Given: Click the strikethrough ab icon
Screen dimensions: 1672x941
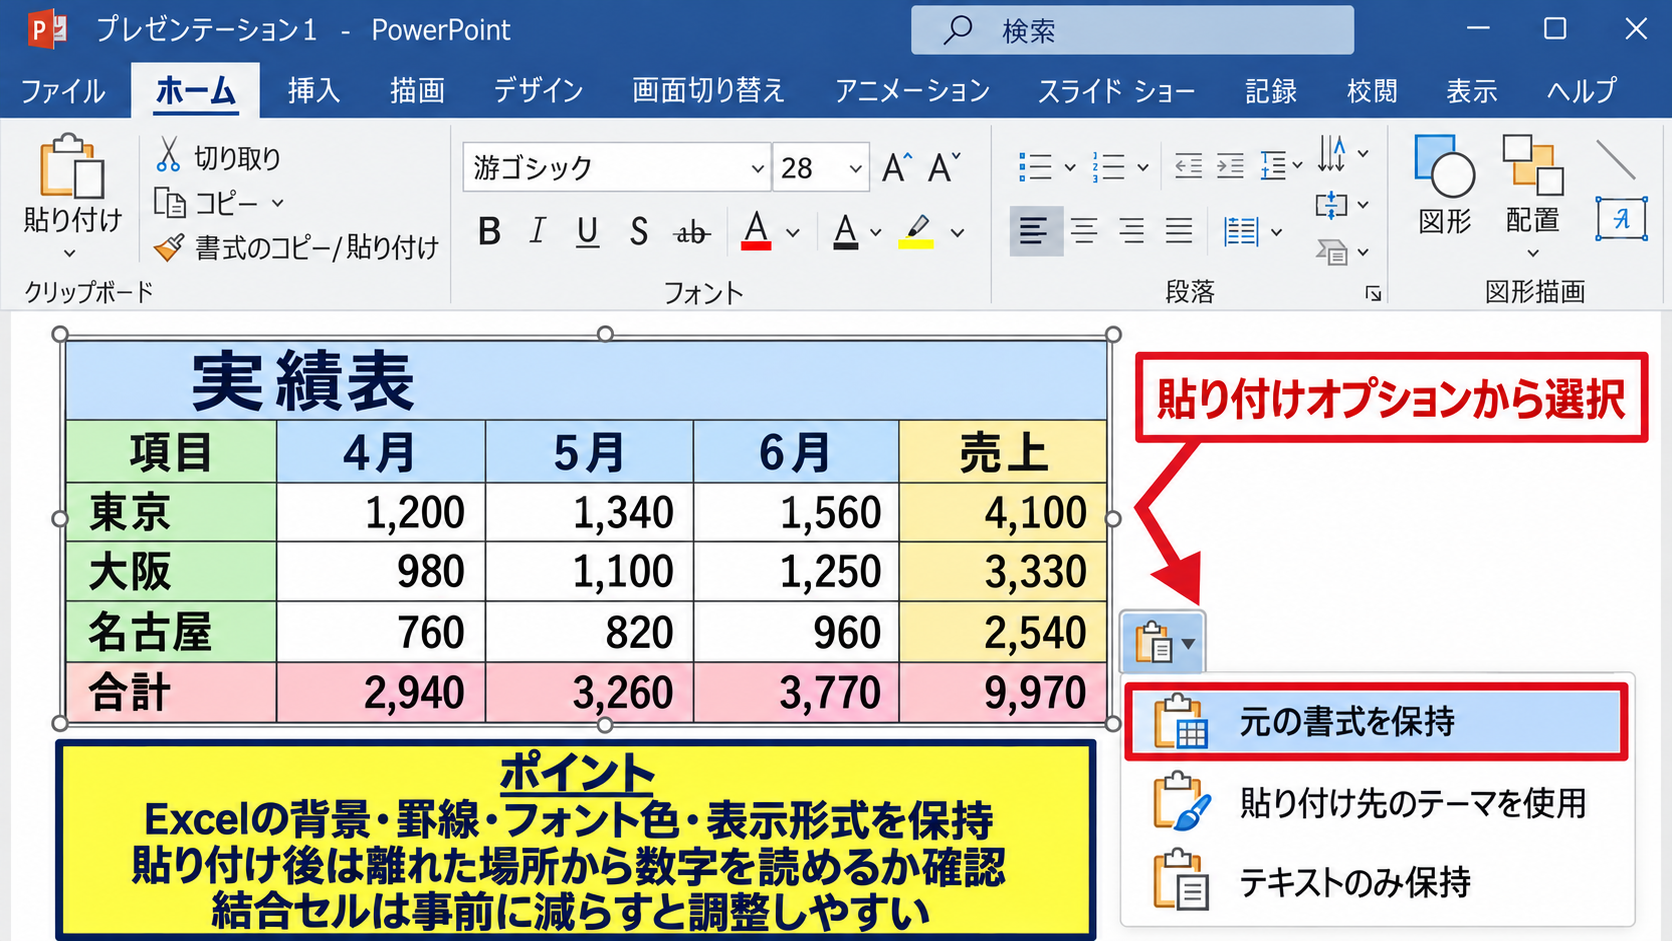Looking at the screenshot, I should pyautogui.click(x=691, y=233).
